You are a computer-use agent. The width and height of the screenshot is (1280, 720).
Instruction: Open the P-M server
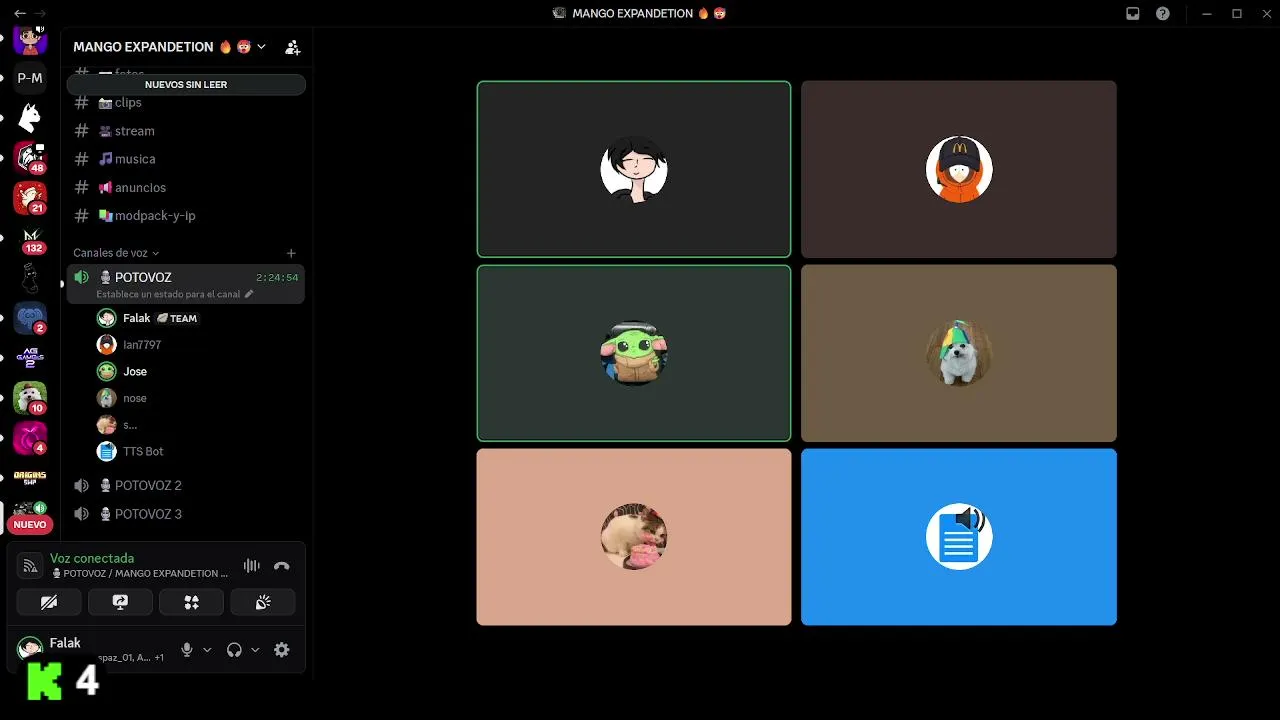click(x=30, y=78)
